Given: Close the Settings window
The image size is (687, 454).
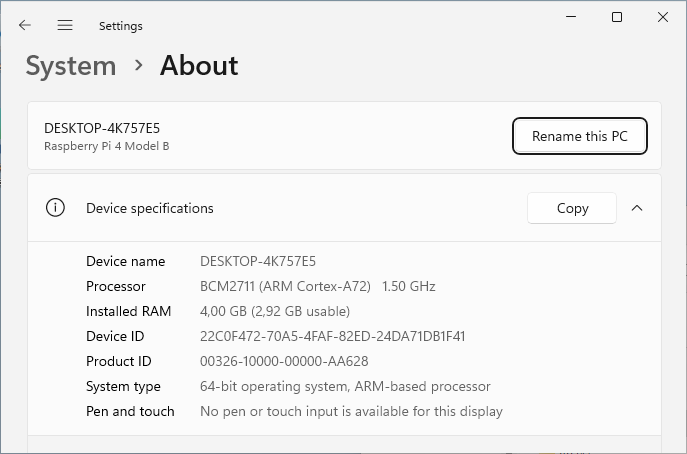Looking at the screenshot, I should click(663, 17).
